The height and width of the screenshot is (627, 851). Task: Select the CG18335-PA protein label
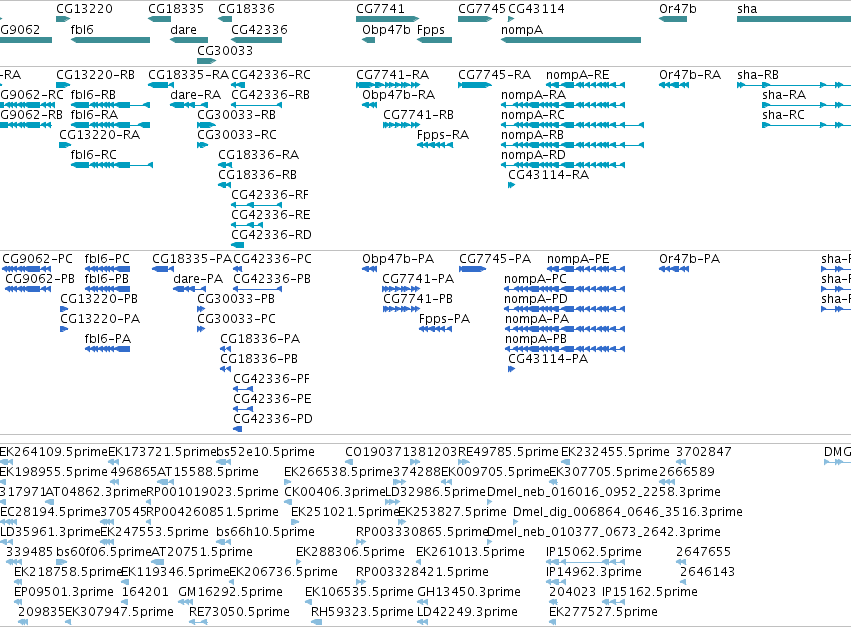coord(192,258)
